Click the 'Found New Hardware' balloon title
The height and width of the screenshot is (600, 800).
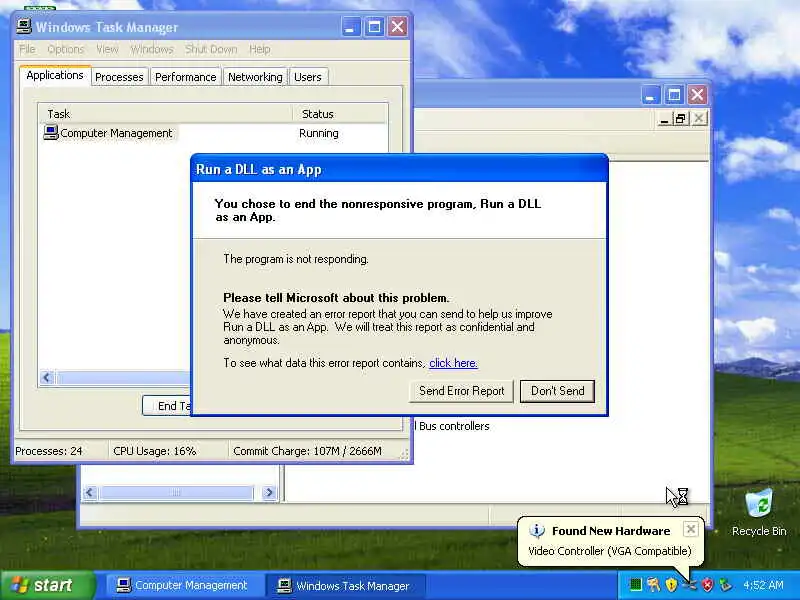tap(611, 531)
